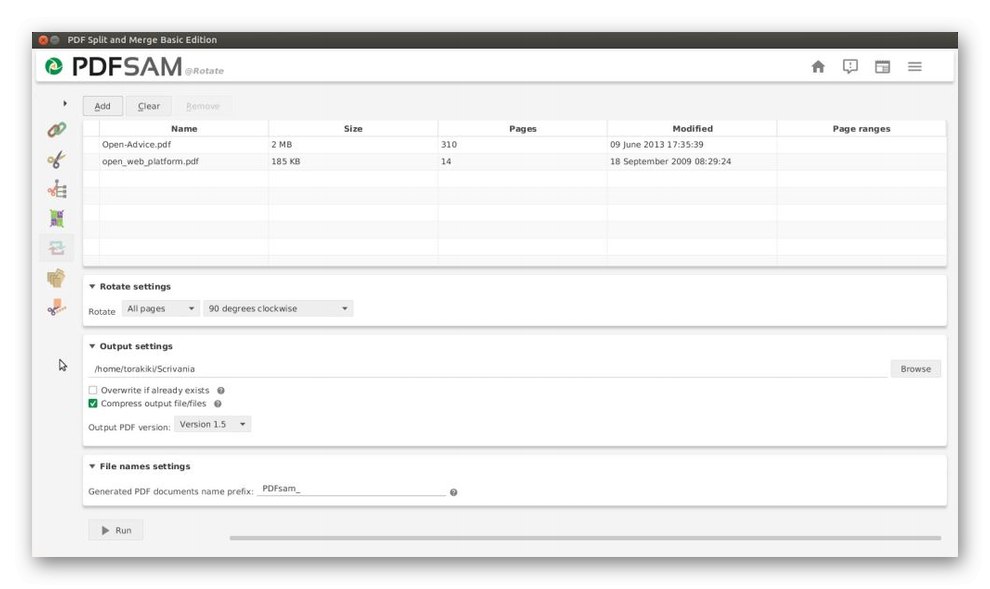The height and width of the screenshot is (589, 990).
Task: Show help for name prefix field
Action: pos(453,492)
